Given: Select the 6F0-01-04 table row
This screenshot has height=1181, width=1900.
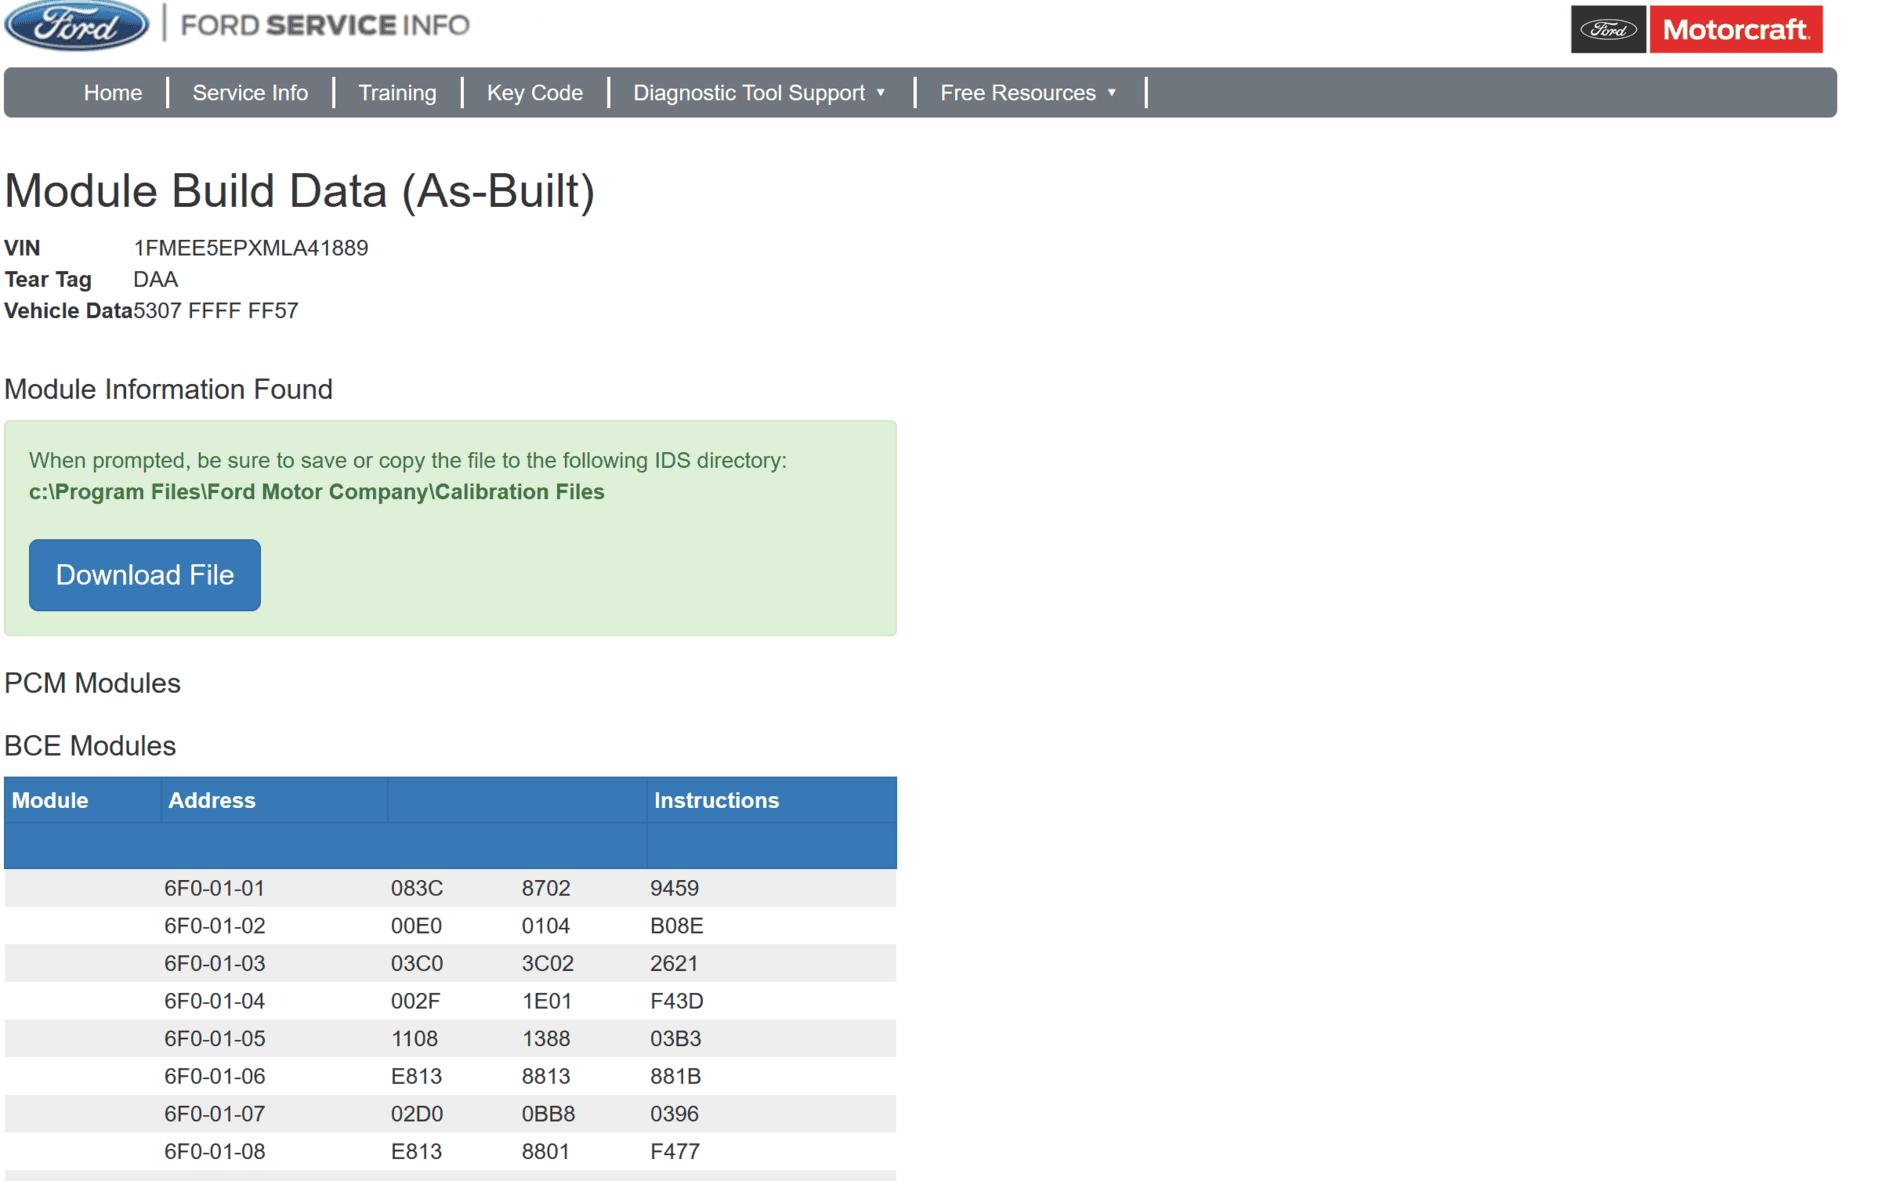Looking at the screenshot, I should point(450,1001).
